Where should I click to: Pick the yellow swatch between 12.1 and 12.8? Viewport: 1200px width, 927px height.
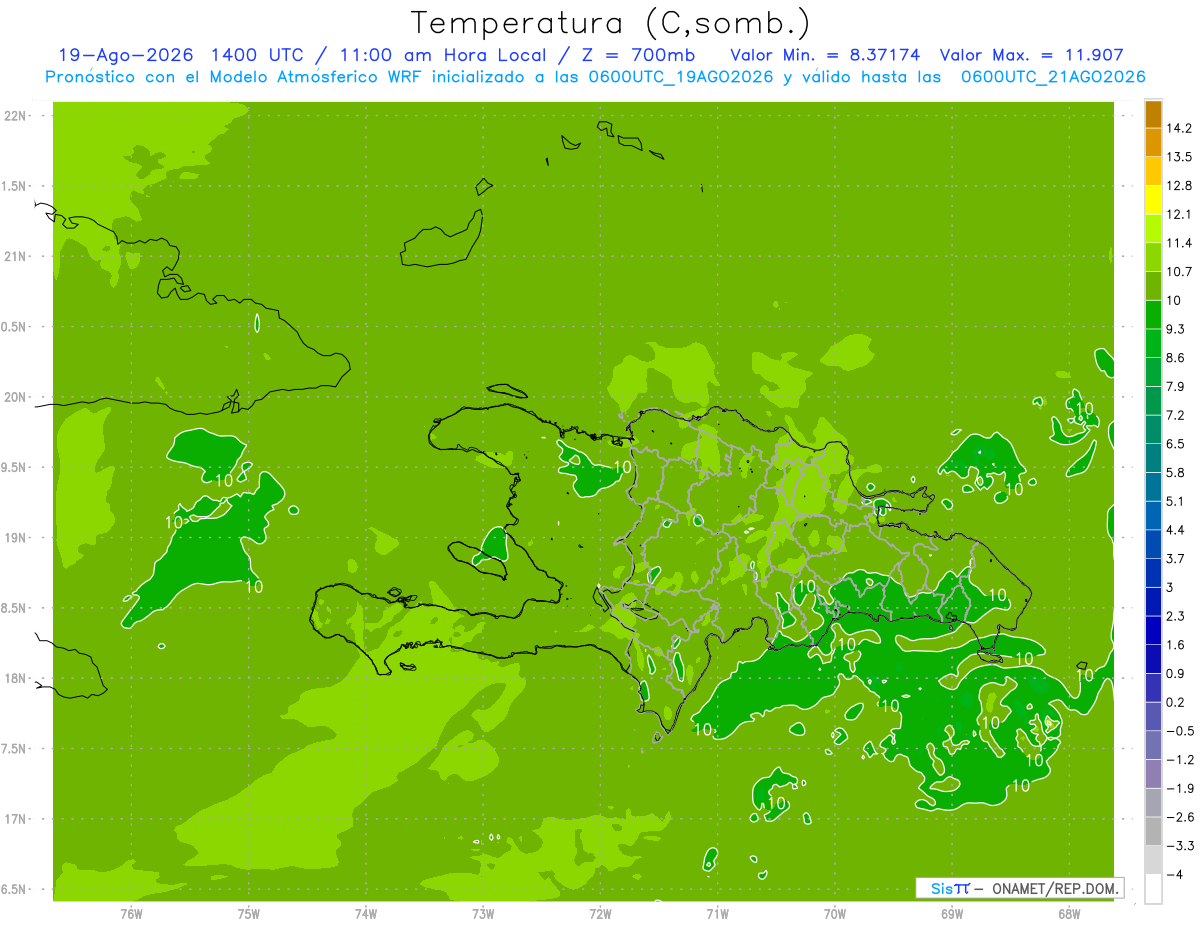1153,200
